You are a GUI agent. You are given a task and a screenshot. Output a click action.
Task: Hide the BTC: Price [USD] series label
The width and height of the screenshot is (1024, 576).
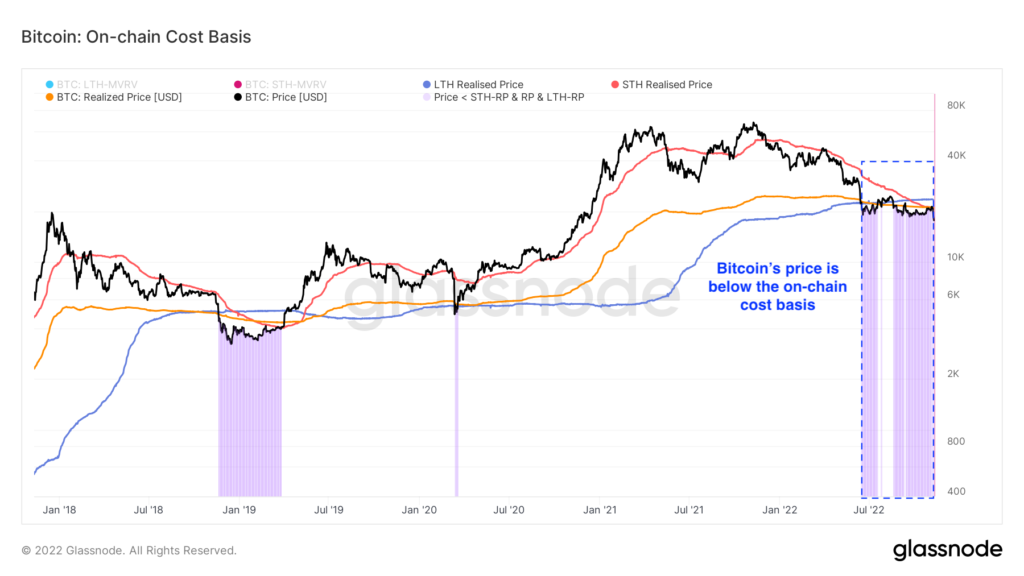[x=286, y=97]
